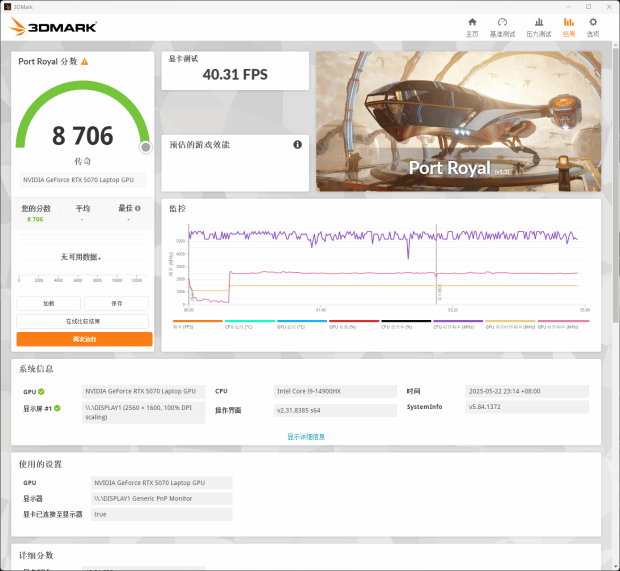620x571 pixels.
Task: Click the 无可用数据 no data message
Action: click(81, 257)
